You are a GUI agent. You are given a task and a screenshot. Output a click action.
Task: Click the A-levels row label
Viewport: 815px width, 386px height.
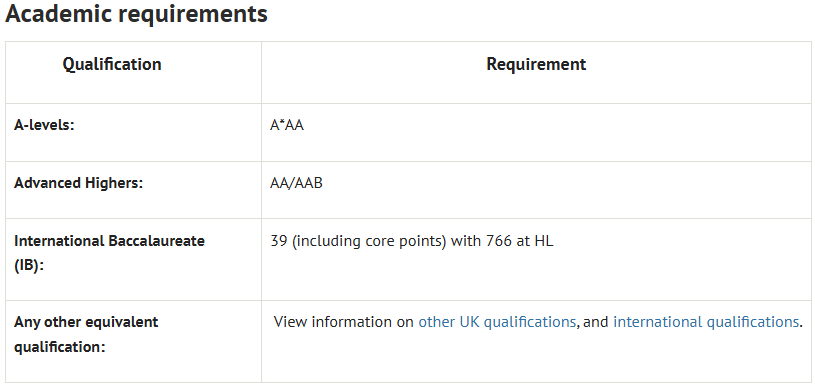(44, 125)
